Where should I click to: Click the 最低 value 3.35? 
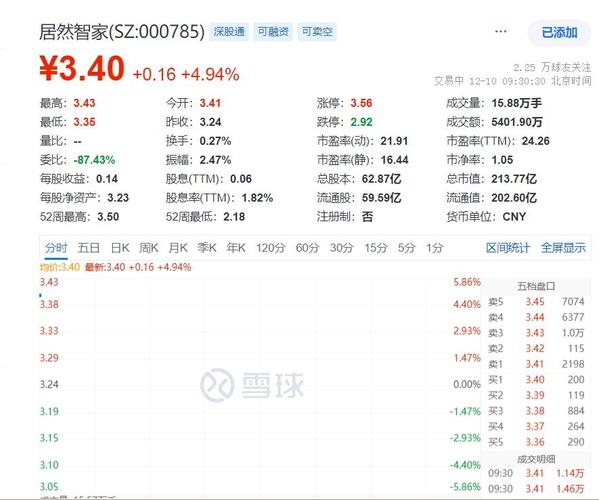pos(84,122)
